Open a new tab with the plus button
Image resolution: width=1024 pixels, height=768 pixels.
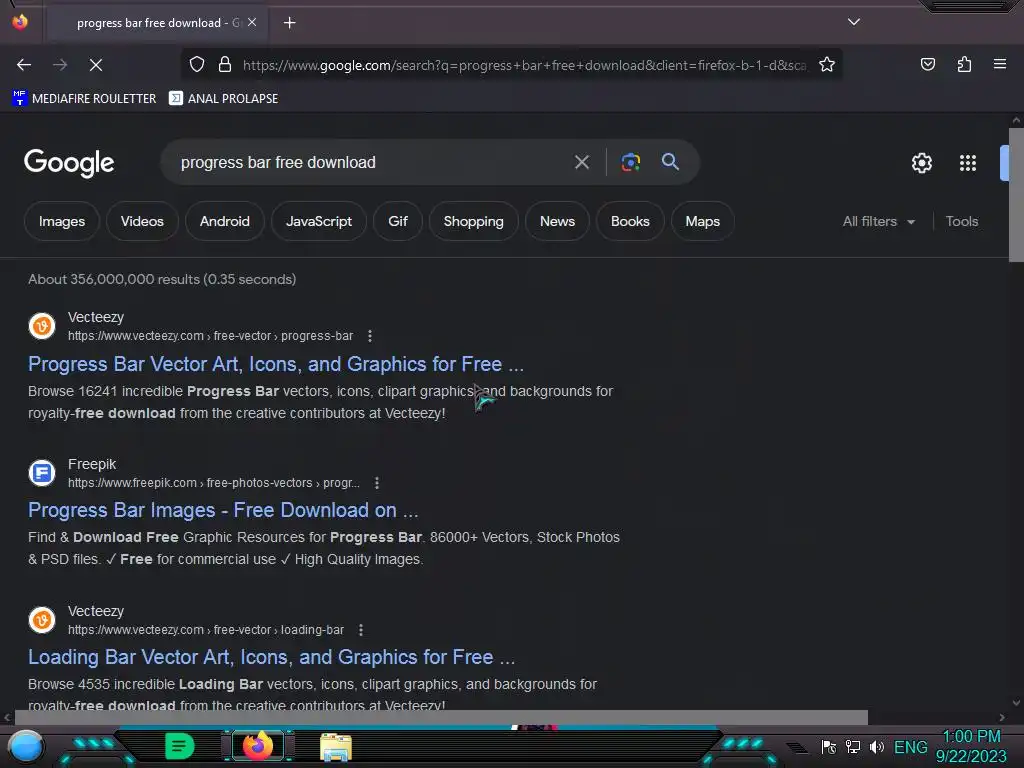[x=289, y=23]
